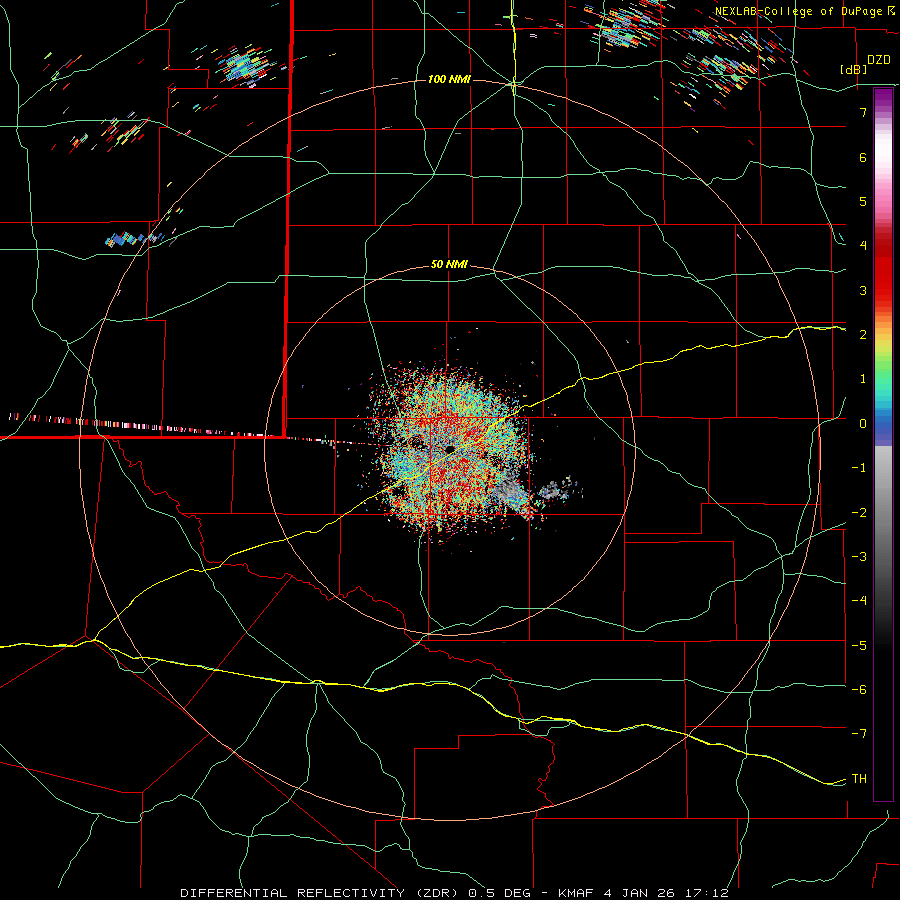Click the DIFFERENTIAL REFLECTIVITY (ZDR) caption text

click(x=321, y=893)
